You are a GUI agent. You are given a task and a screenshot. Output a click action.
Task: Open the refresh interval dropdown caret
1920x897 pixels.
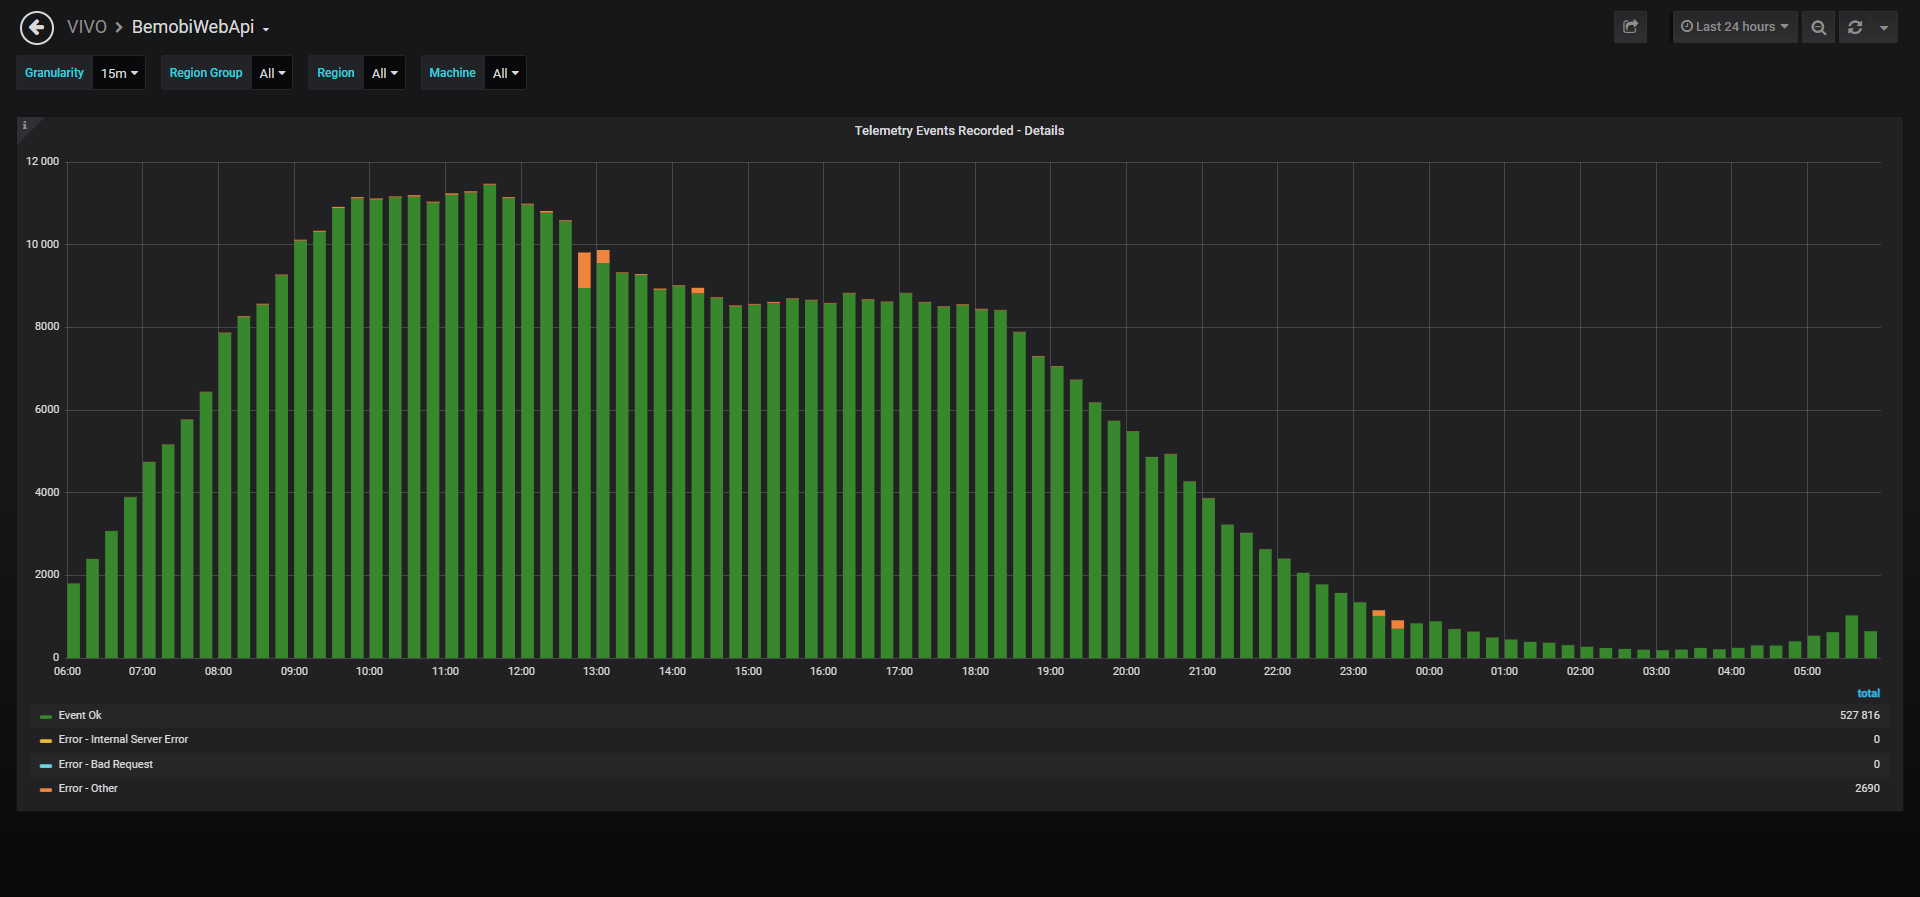(x=1884, y=27)
